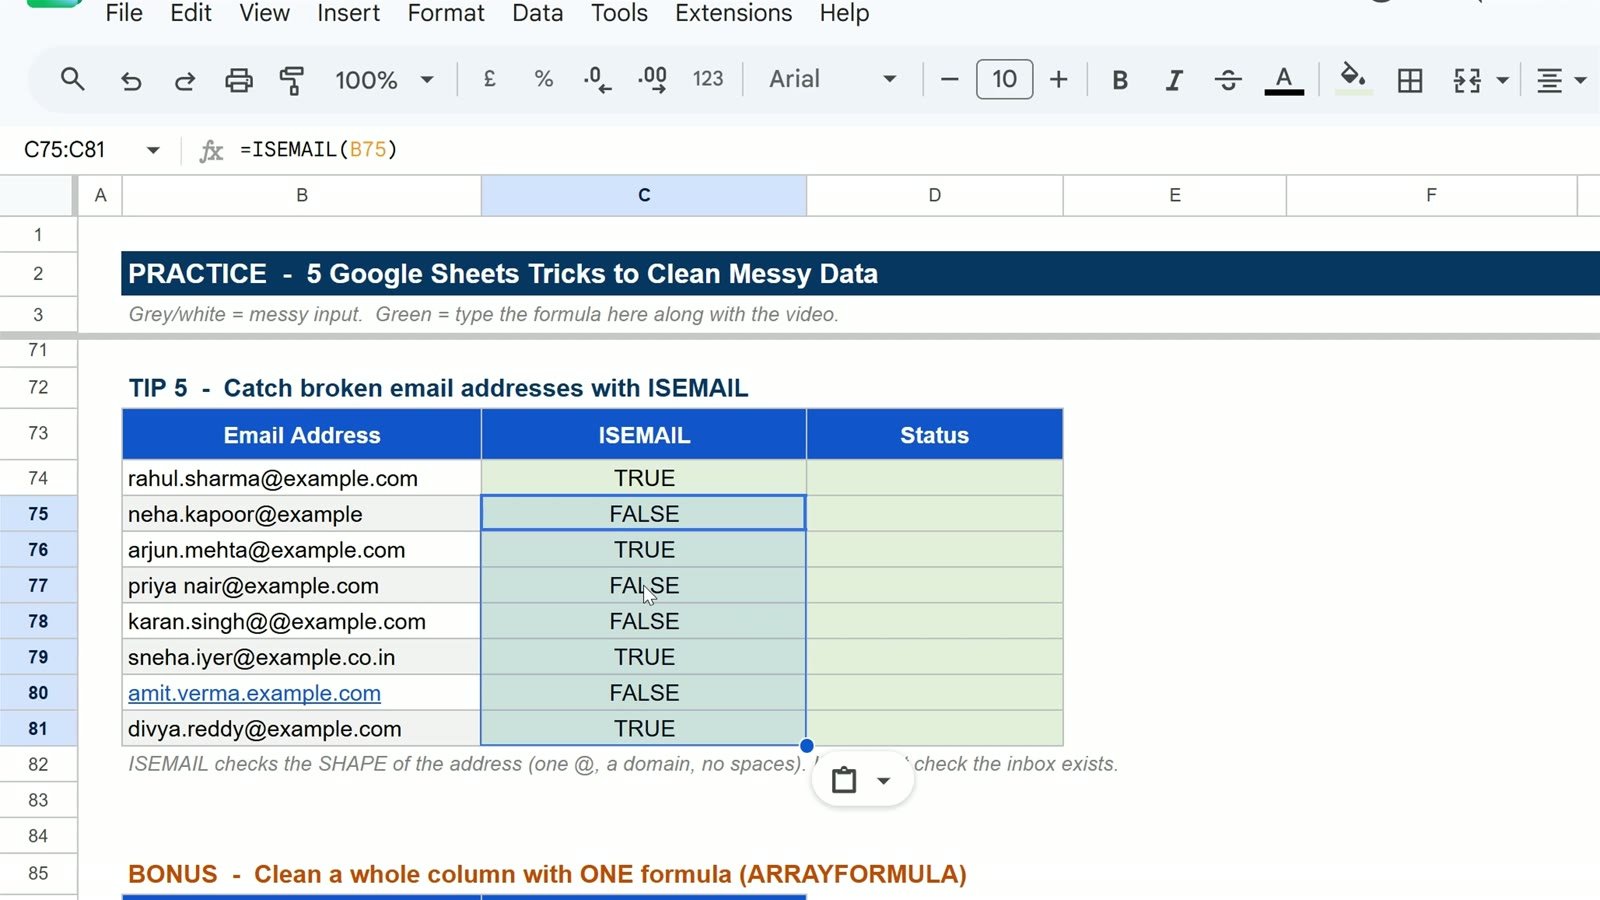Select the TRUE cell in row 74
Viewport: 1600px width, 900px height.
[x=644, y=478]
